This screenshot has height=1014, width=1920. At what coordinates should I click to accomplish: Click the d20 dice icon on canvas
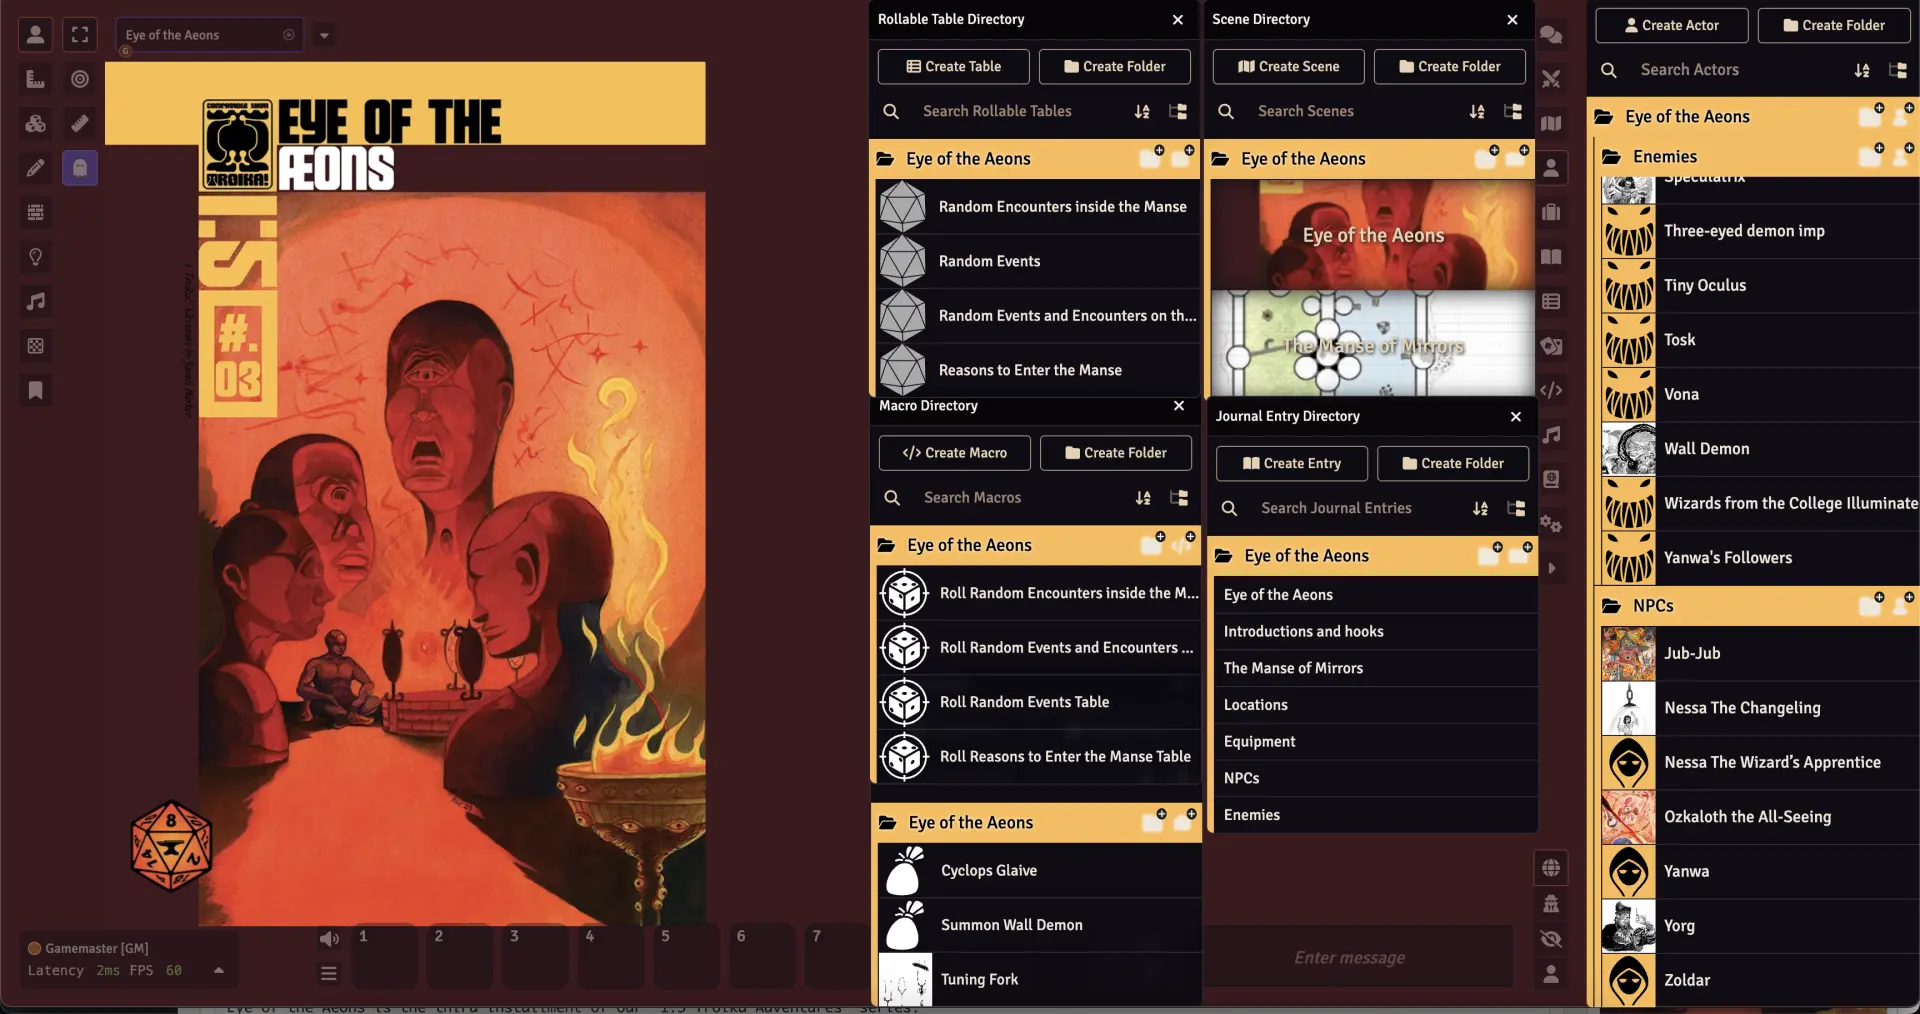(171, 845)
